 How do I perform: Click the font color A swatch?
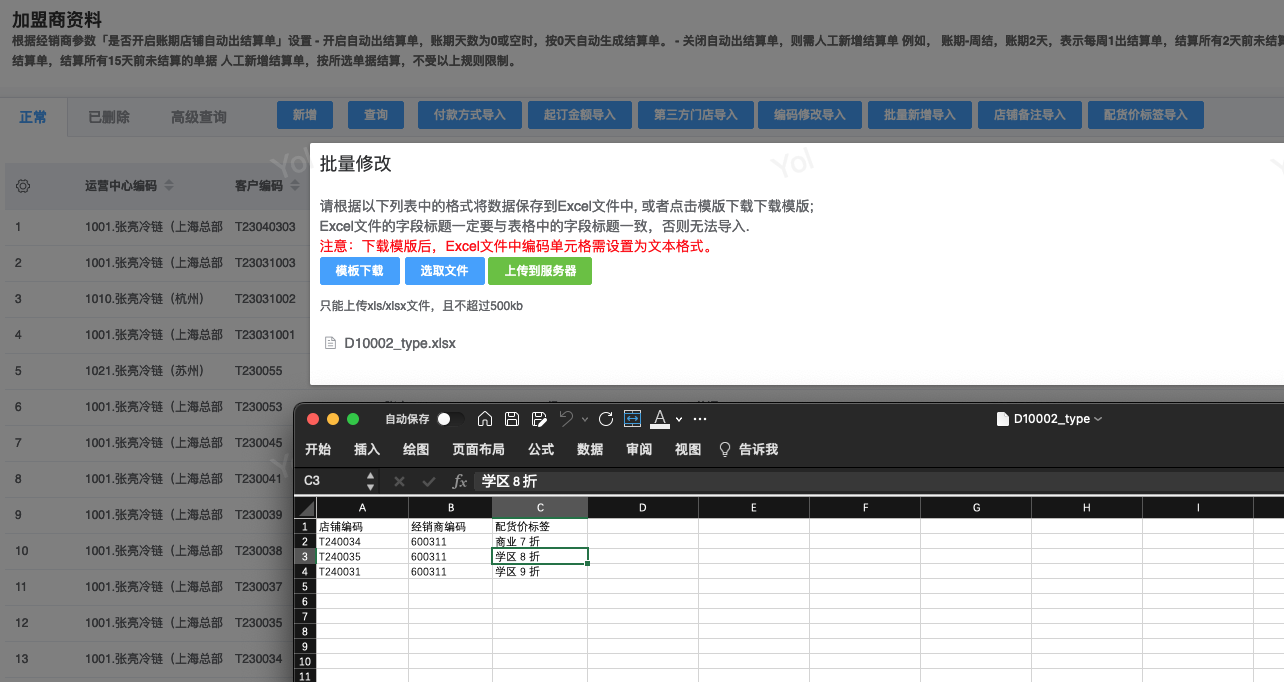click(659, 419)
